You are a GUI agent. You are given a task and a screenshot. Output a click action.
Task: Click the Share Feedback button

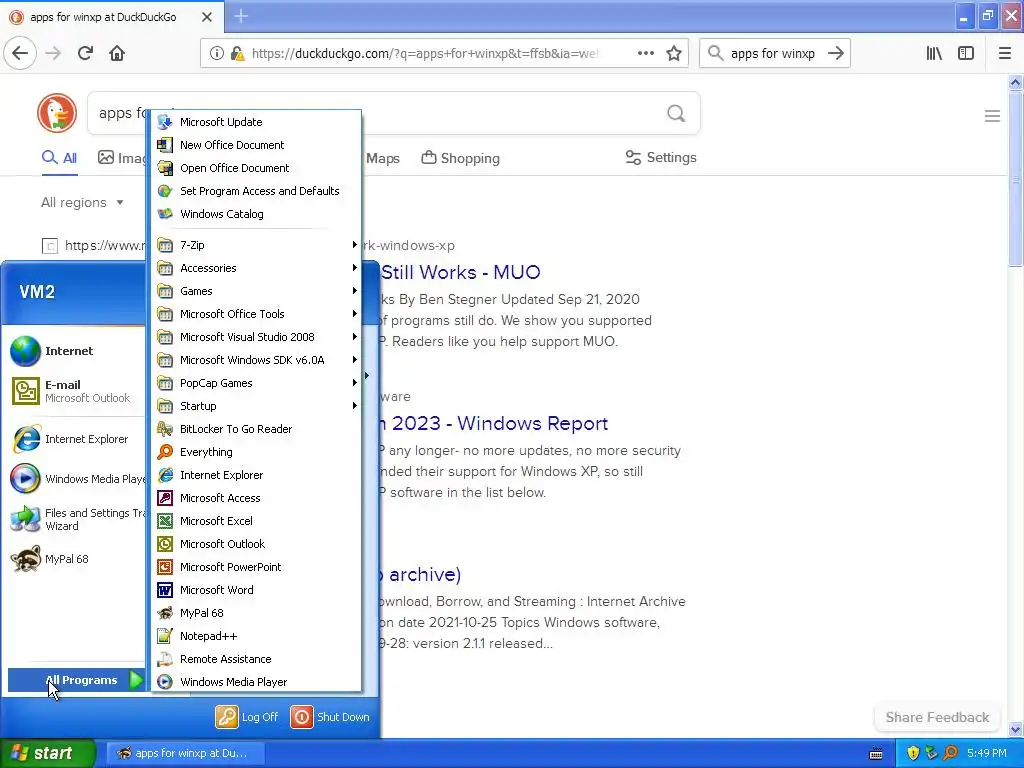937,717
